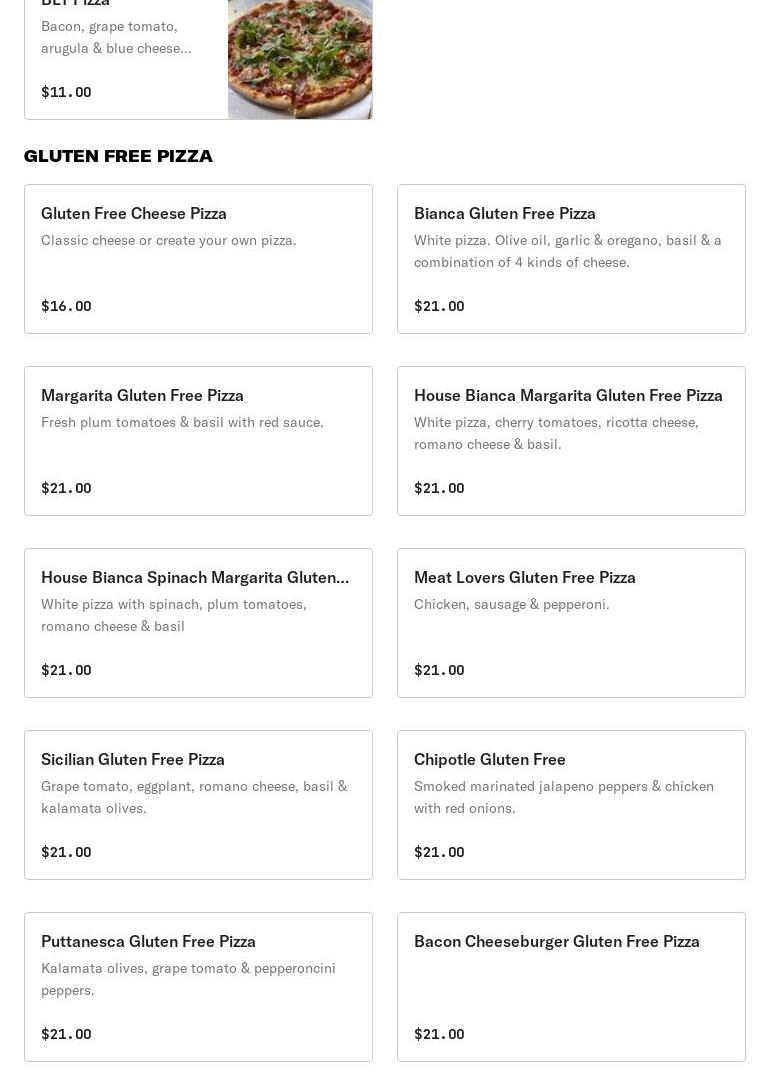Click the BLT Pizza photo thumbnail
Screen dimensions: 770x1082
tap(300, 58)
